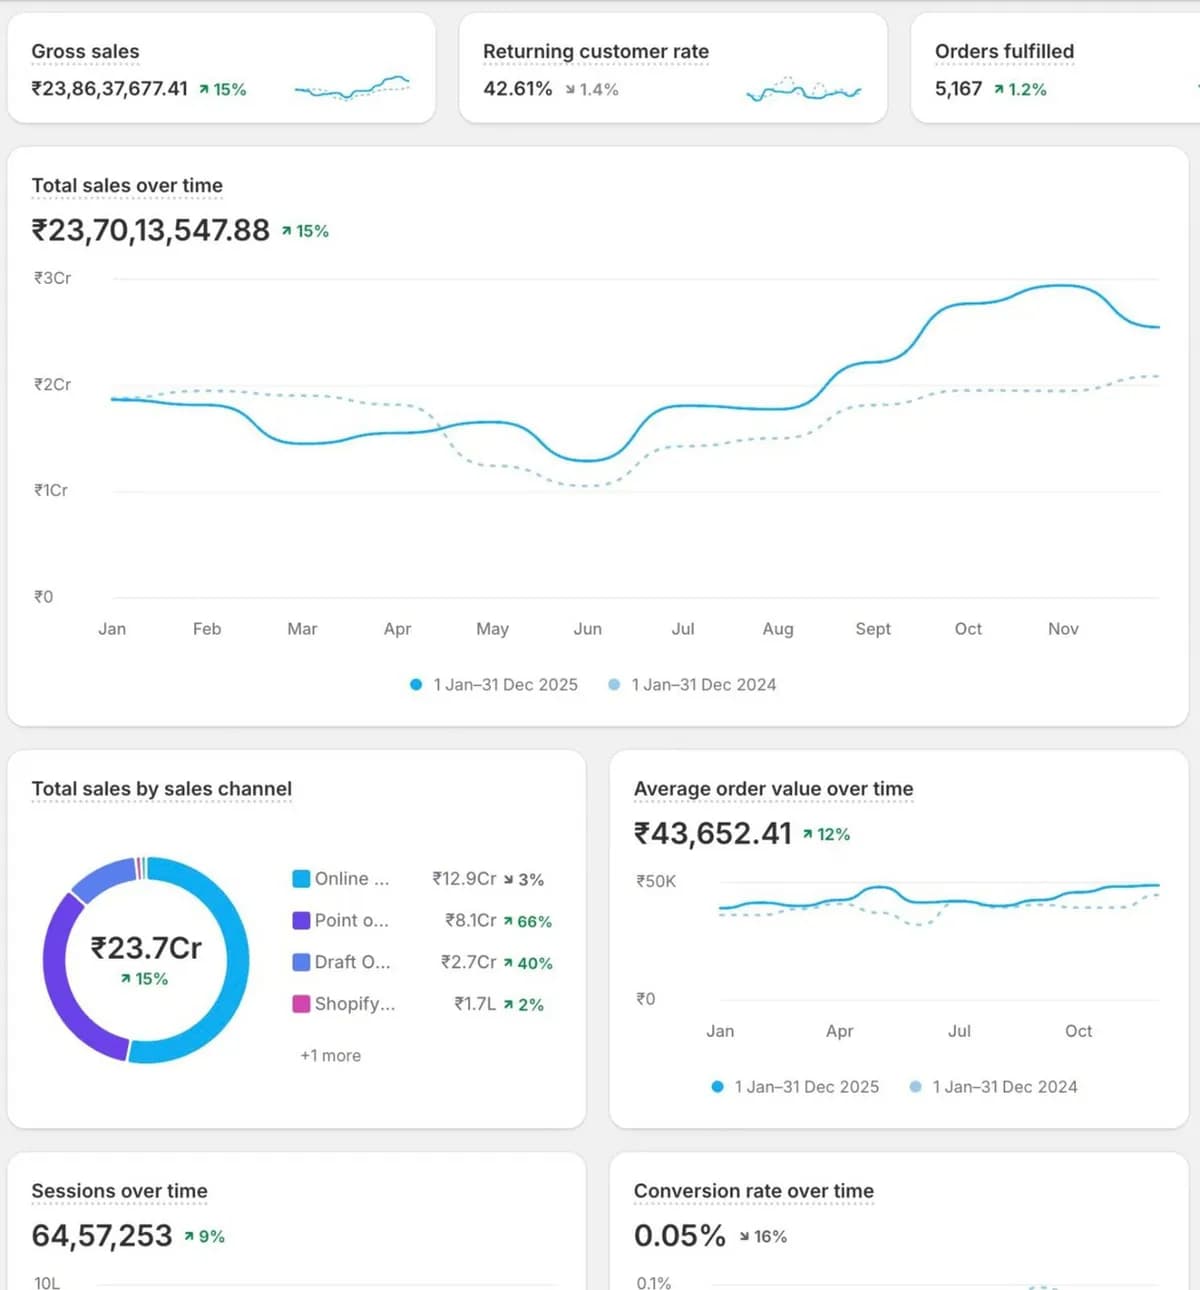Click the Online channel color swatch

[301, 879]
